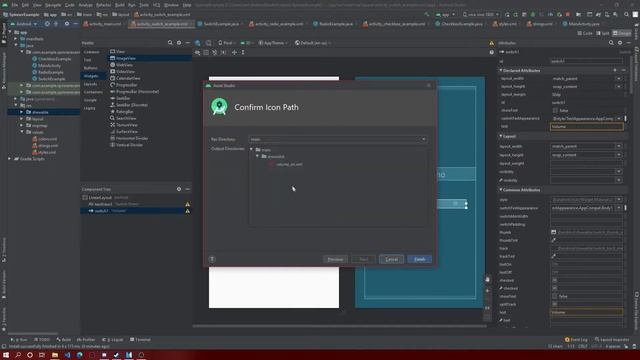This screenshot has height=360, width=640.
Task: Click the Search Everywhere magnifier in toolbar
Action: 626,14
